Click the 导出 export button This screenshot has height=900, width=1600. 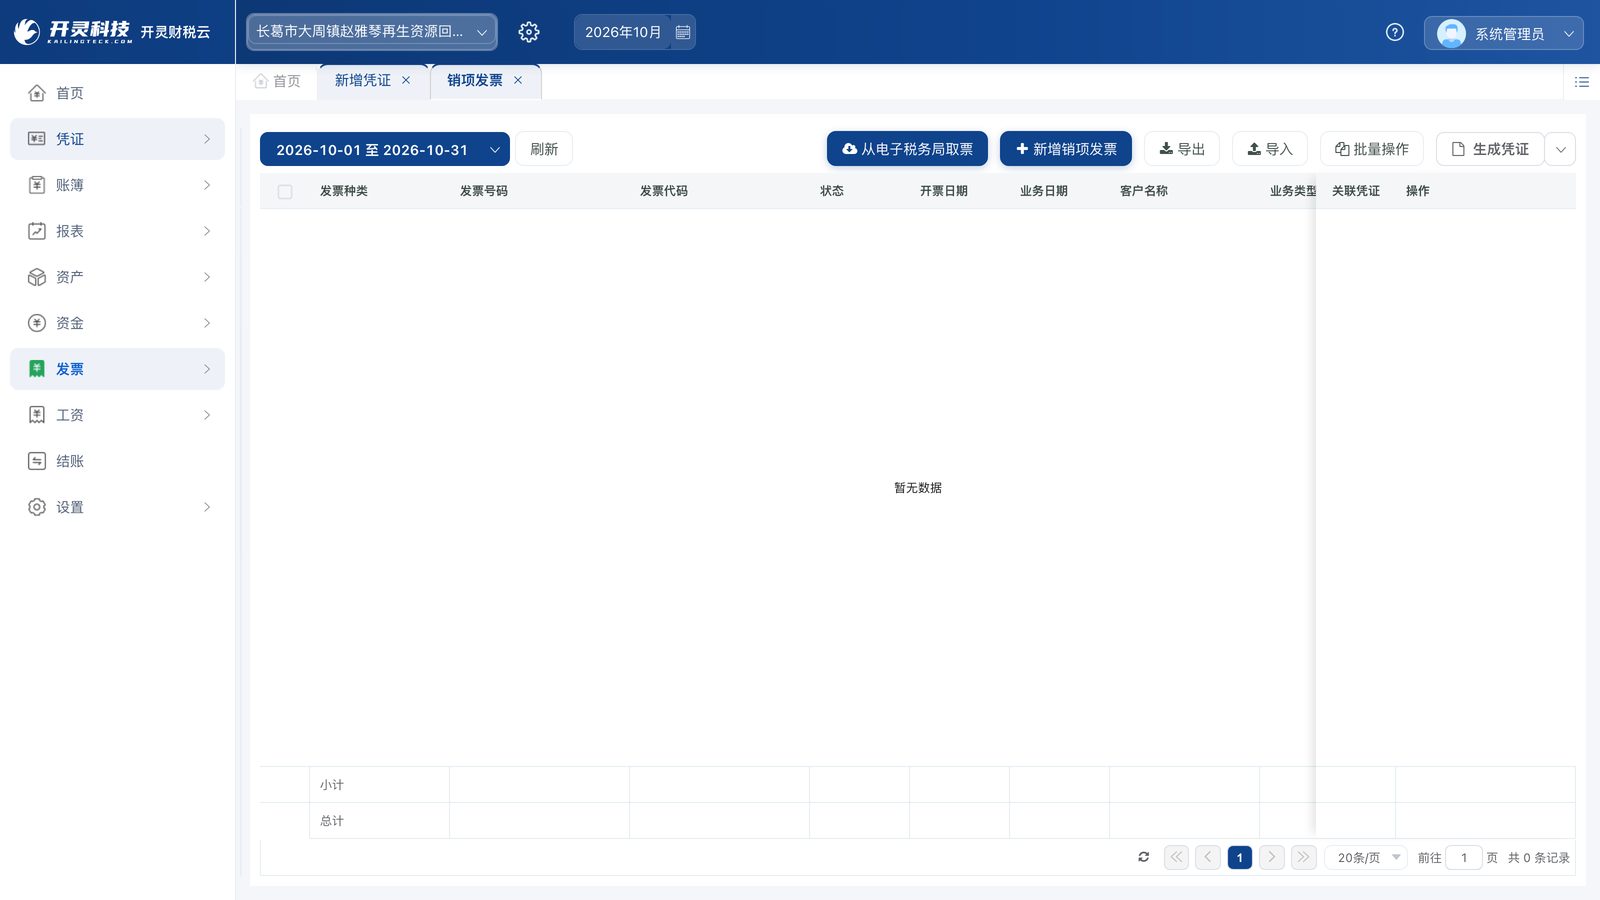point(1182,149)
